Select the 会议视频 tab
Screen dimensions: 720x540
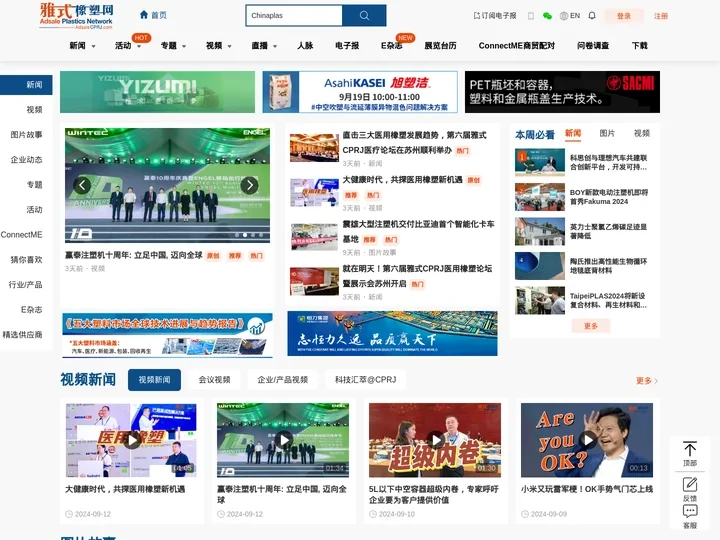tap(214, 380)
